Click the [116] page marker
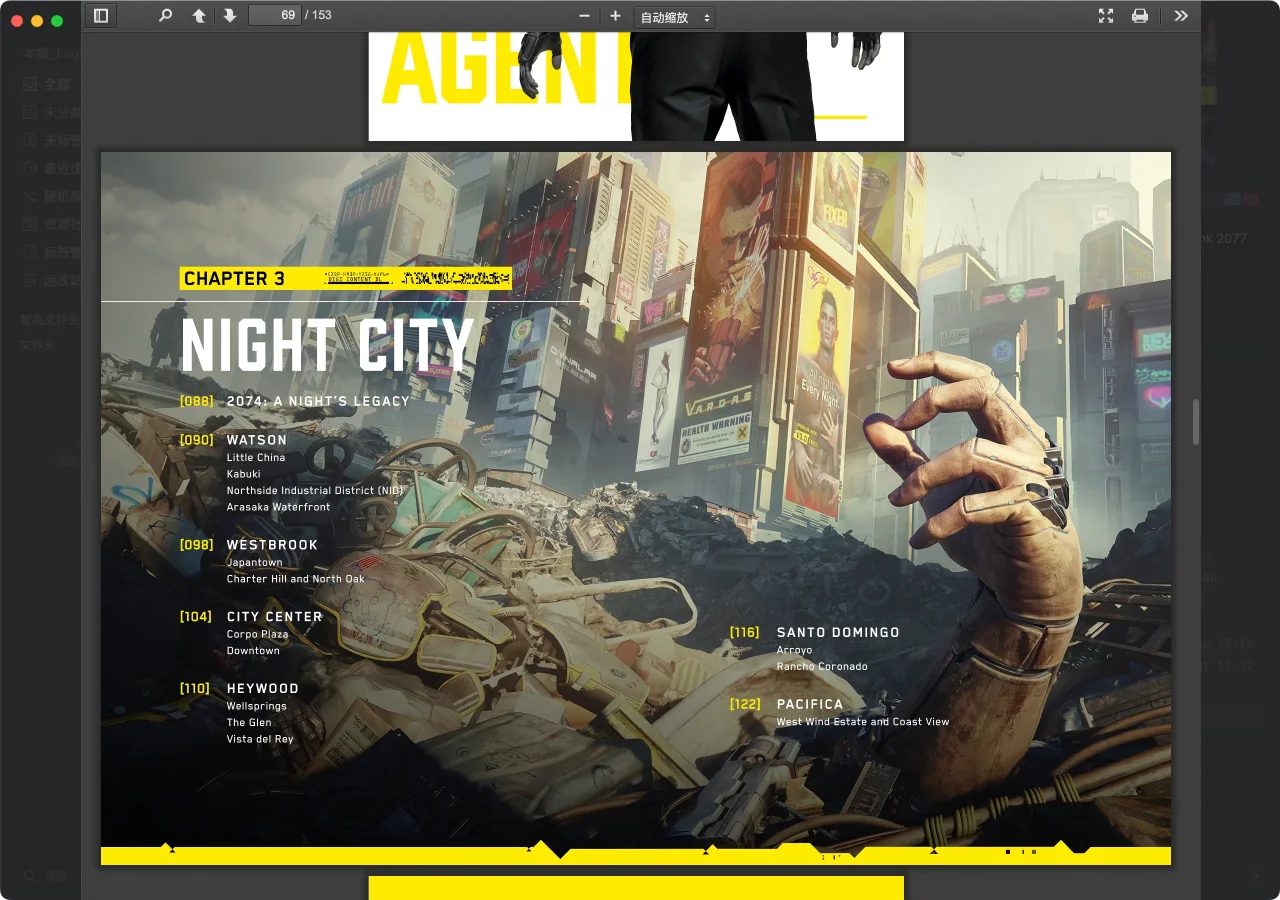 click(745, 633)
